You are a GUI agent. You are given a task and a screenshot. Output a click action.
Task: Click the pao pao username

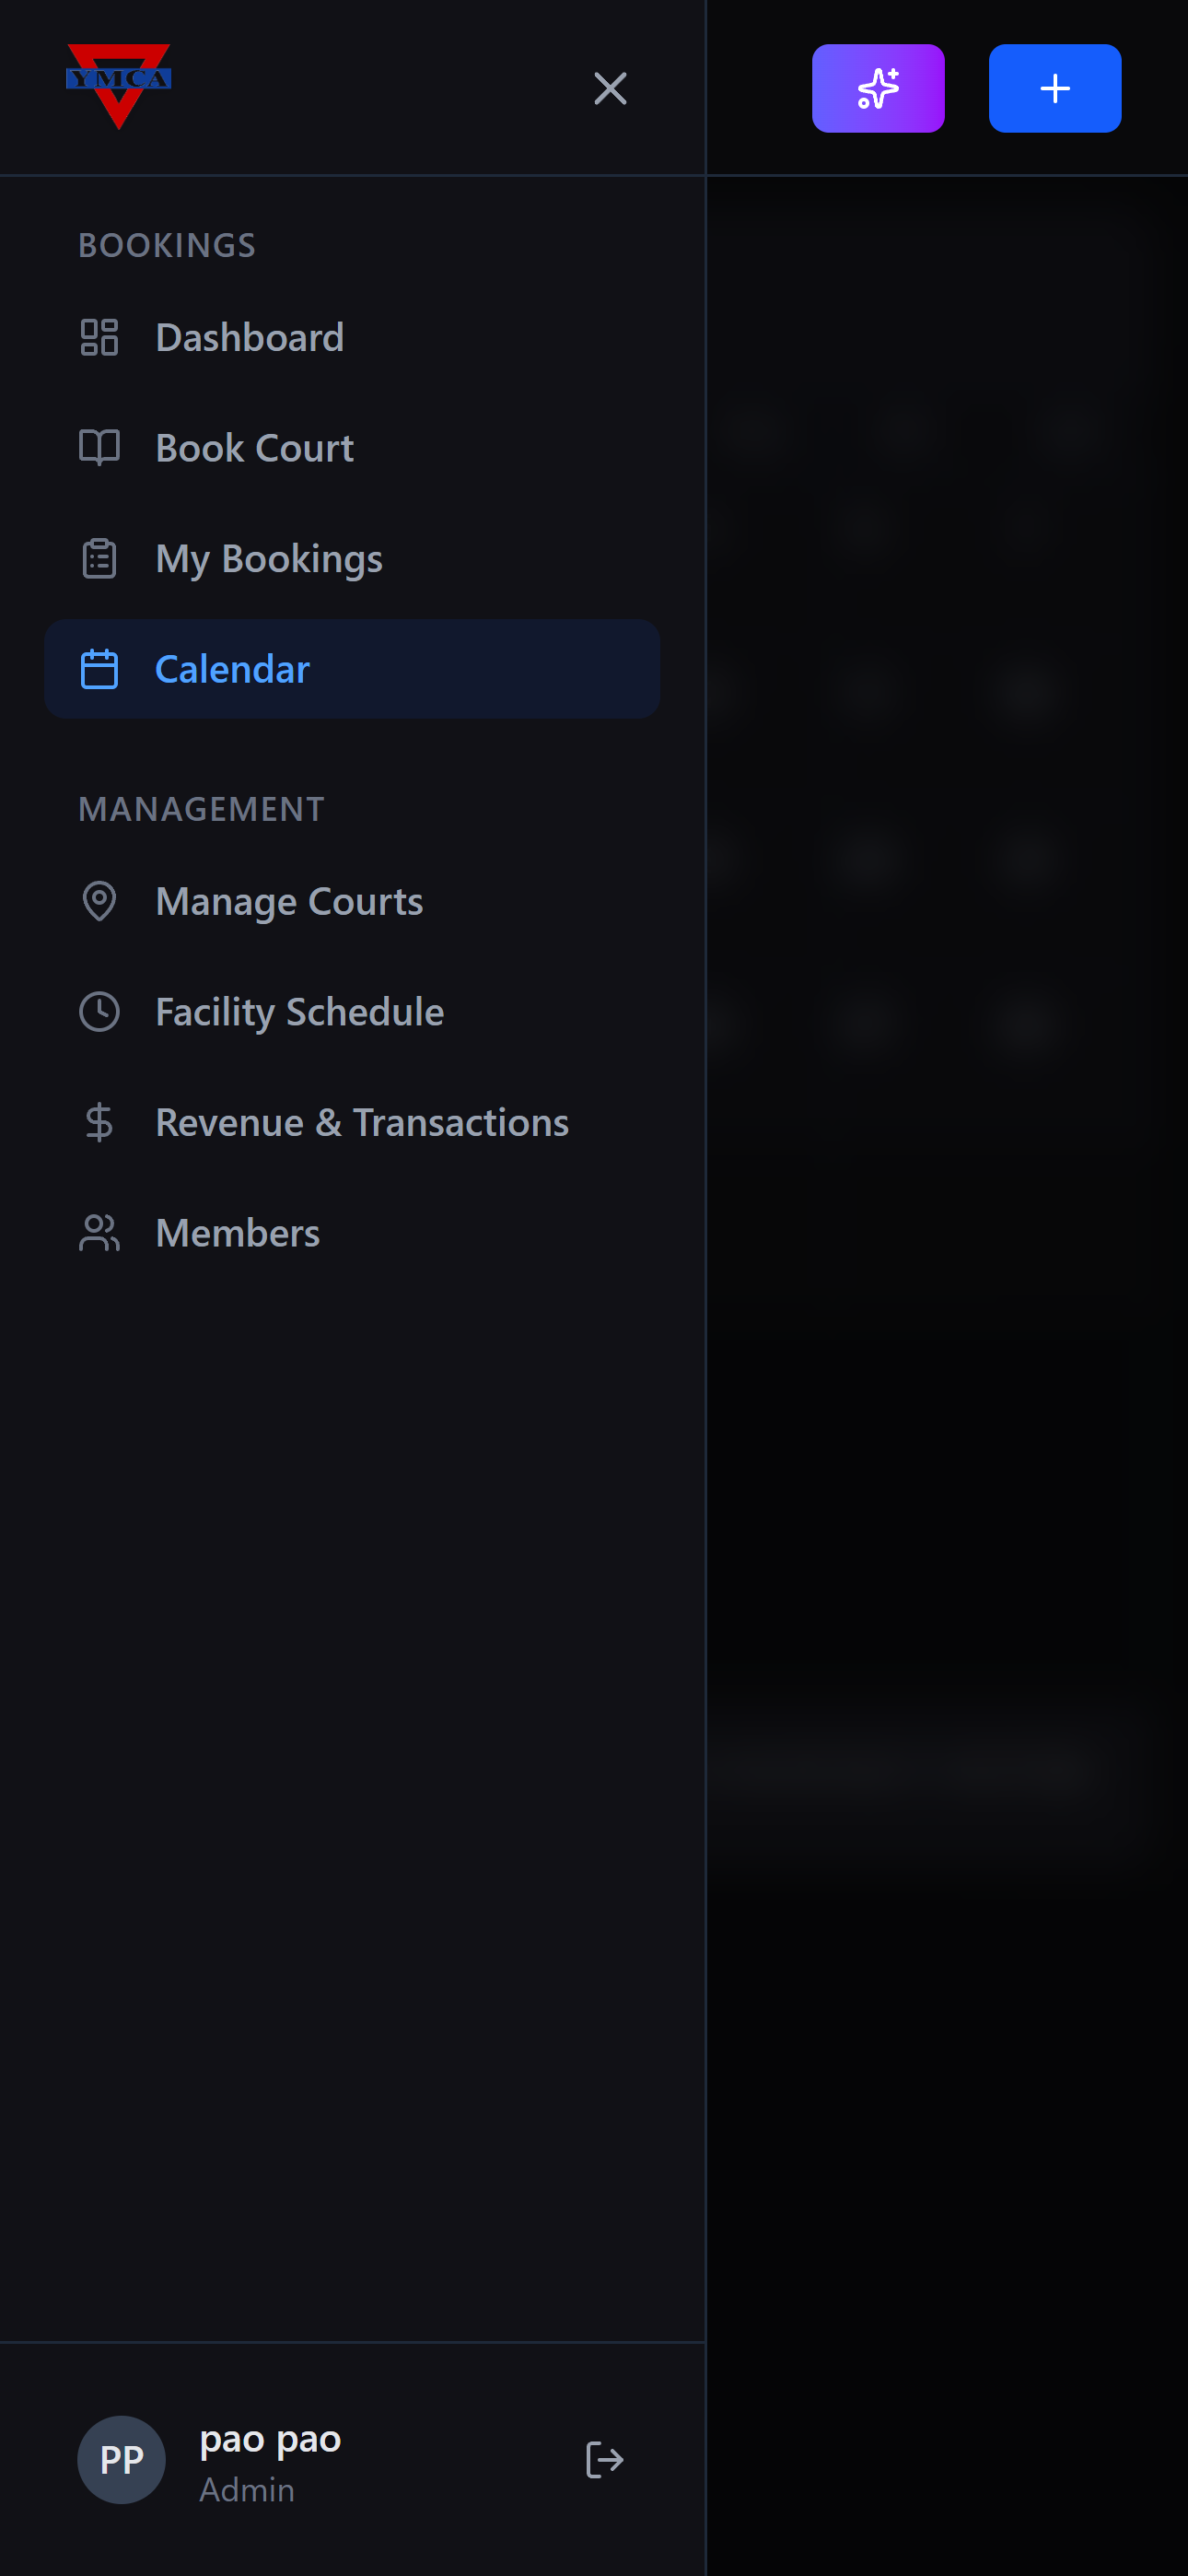click(270, 2440)
